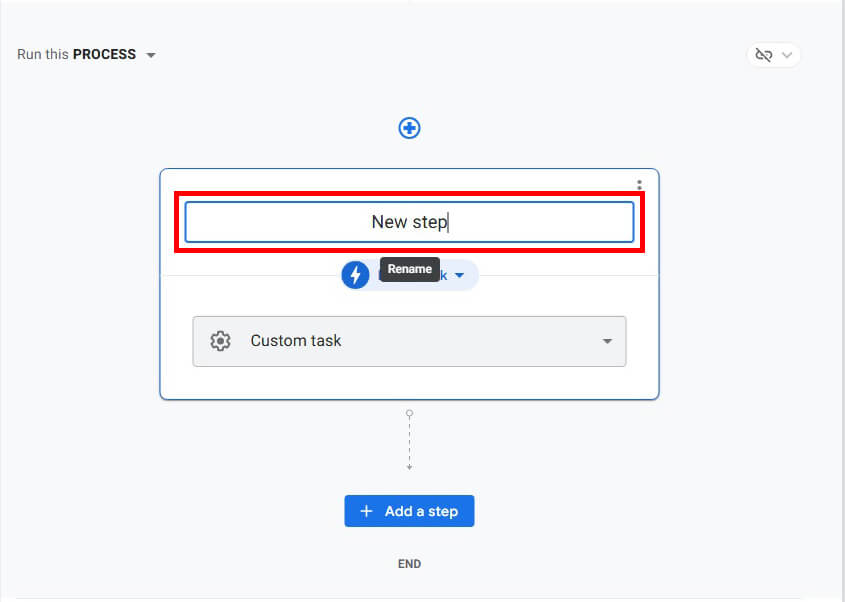845x602 pixels.
Task: Open the Custom task dropdown arrow
Action: tap(607, 342)
